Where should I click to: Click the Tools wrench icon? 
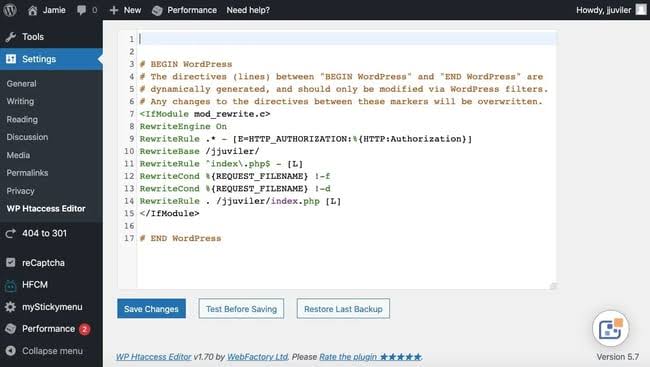tap(11, 37)
